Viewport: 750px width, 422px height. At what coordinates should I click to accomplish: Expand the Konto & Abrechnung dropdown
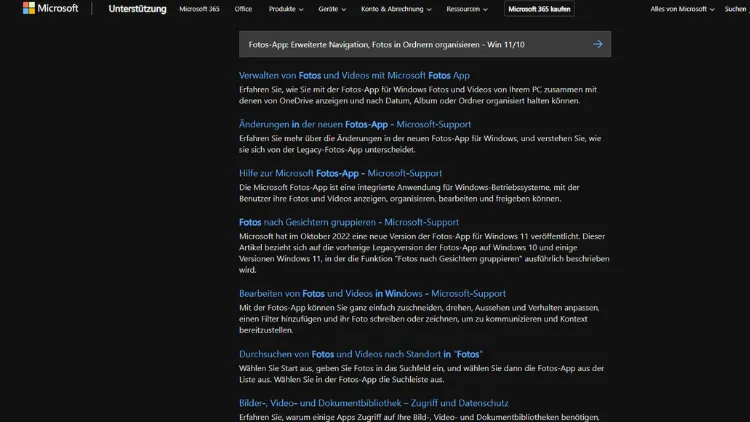[x=396, y=9]
